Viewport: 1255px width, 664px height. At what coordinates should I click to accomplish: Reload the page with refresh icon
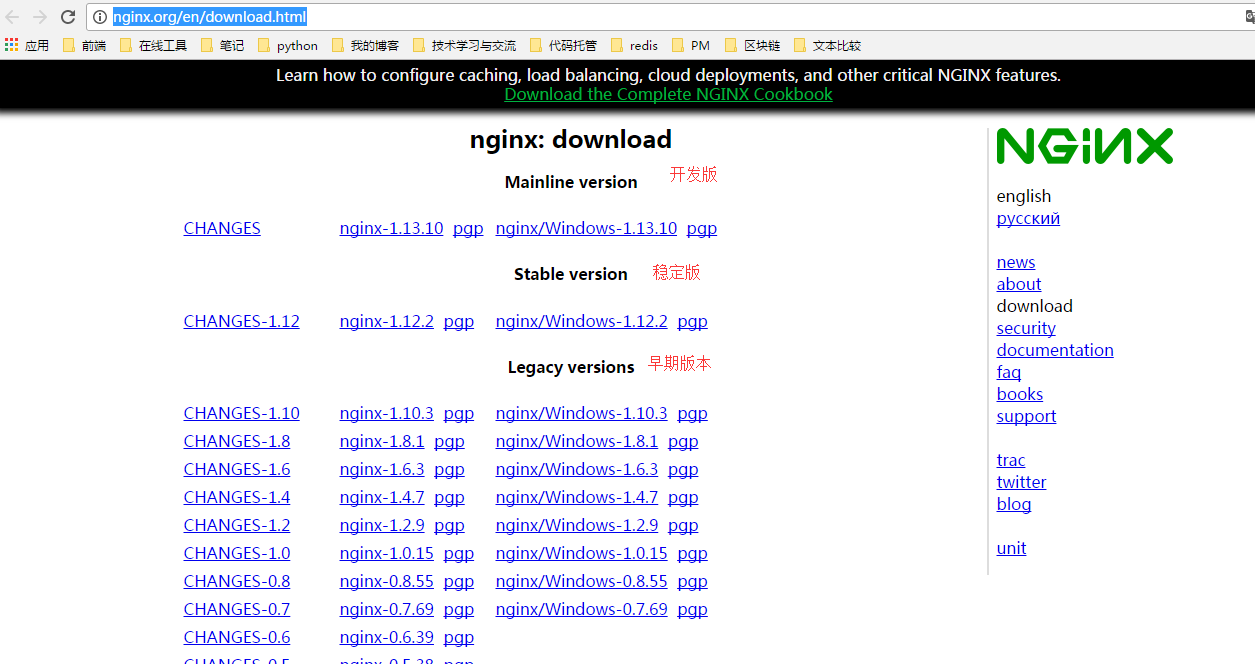[68, 17]
